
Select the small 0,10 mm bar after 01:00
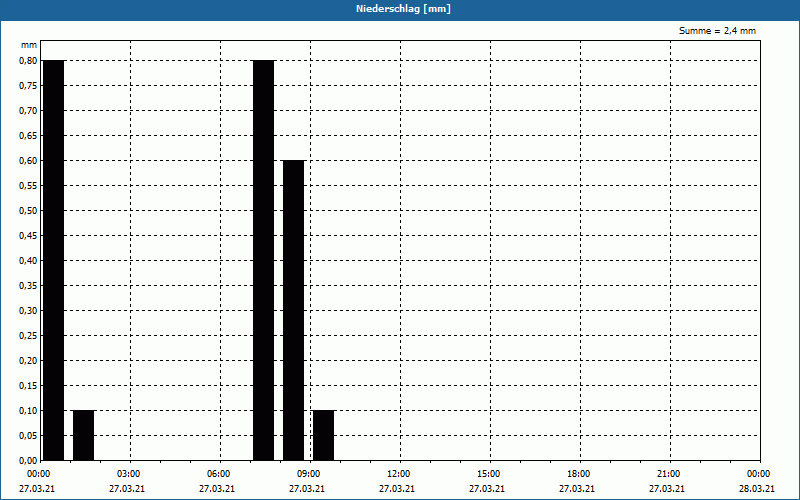click(84, 435)
